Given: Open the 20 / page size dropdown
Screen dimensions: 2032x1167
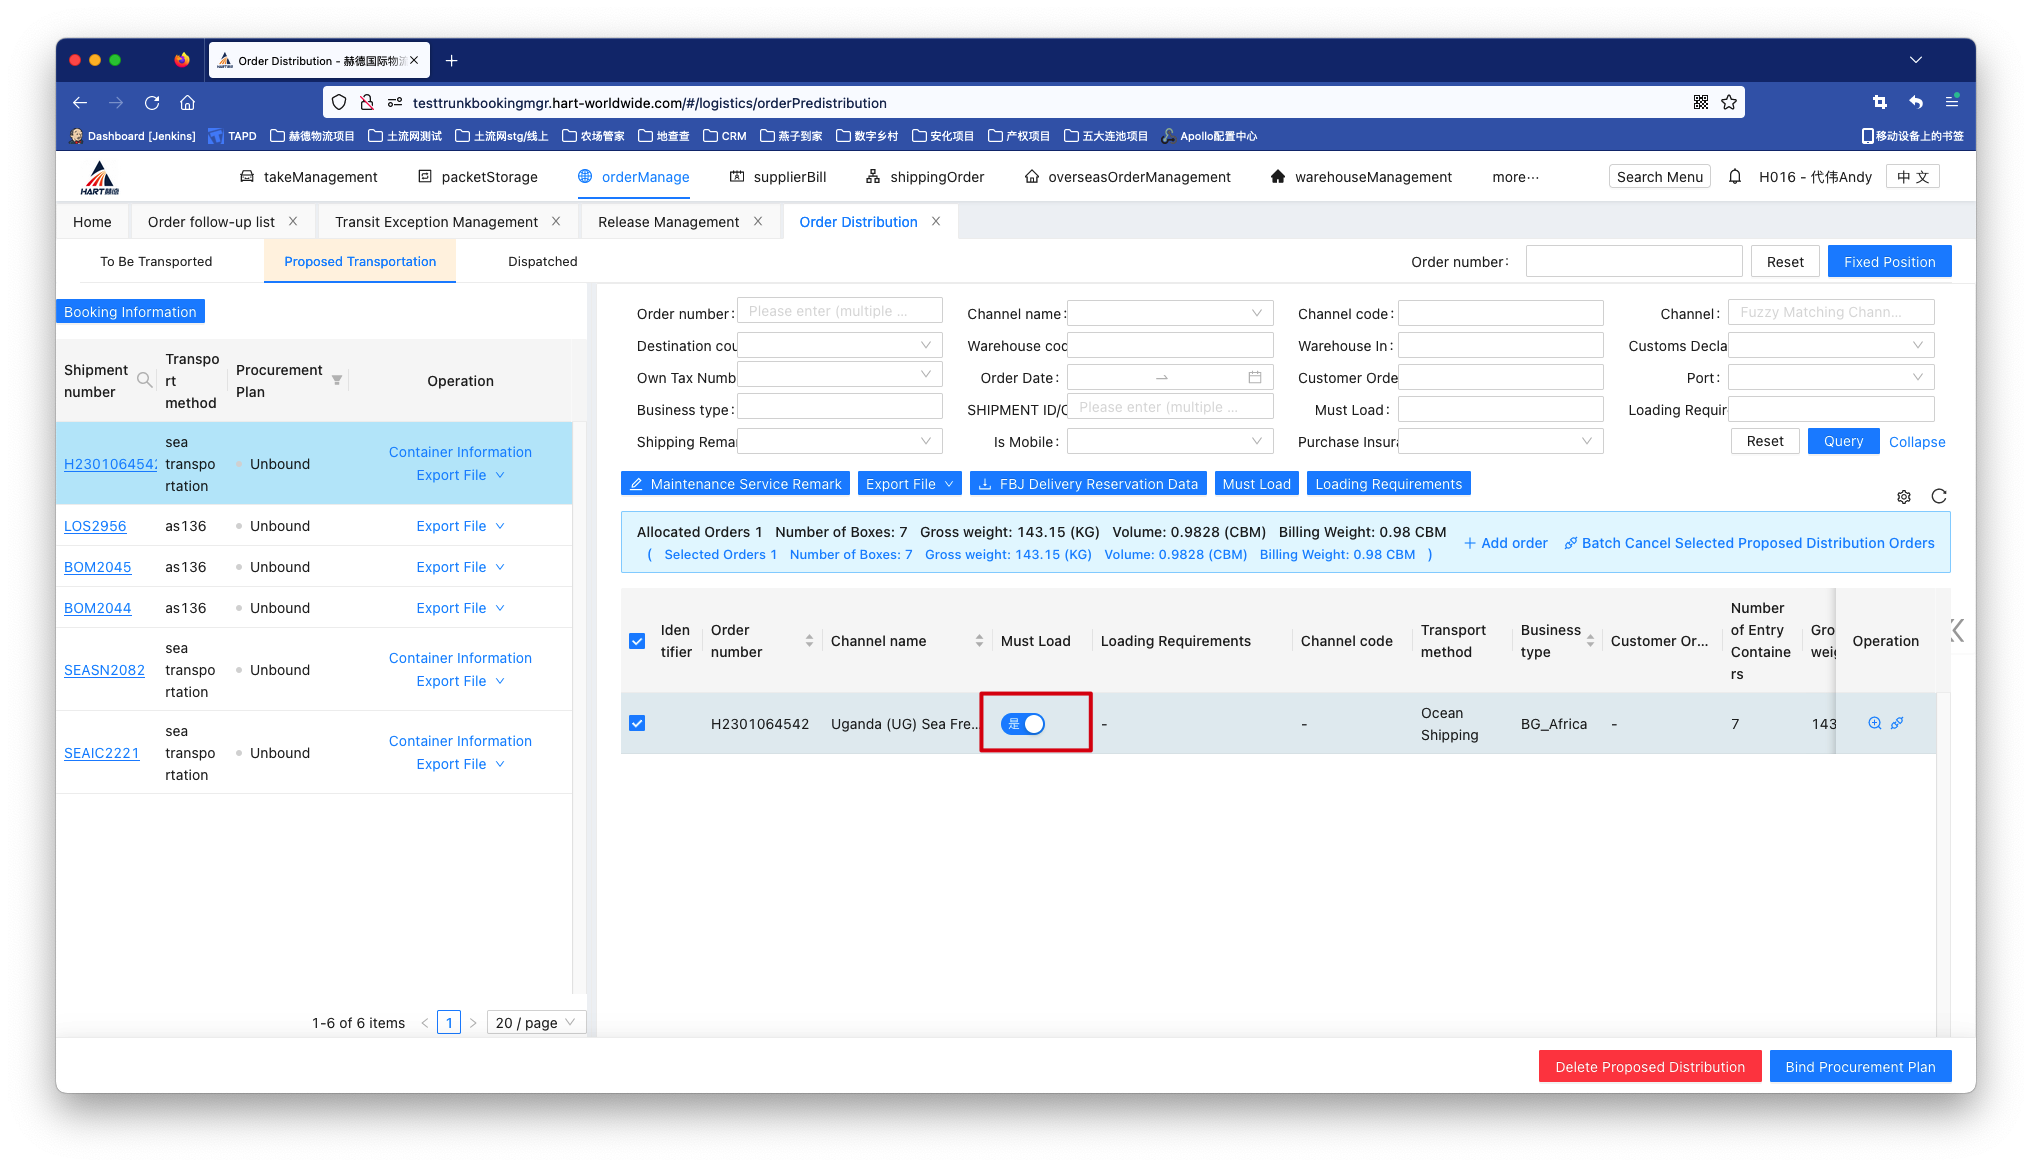Looking at the screenshot, I should 536,1022.
